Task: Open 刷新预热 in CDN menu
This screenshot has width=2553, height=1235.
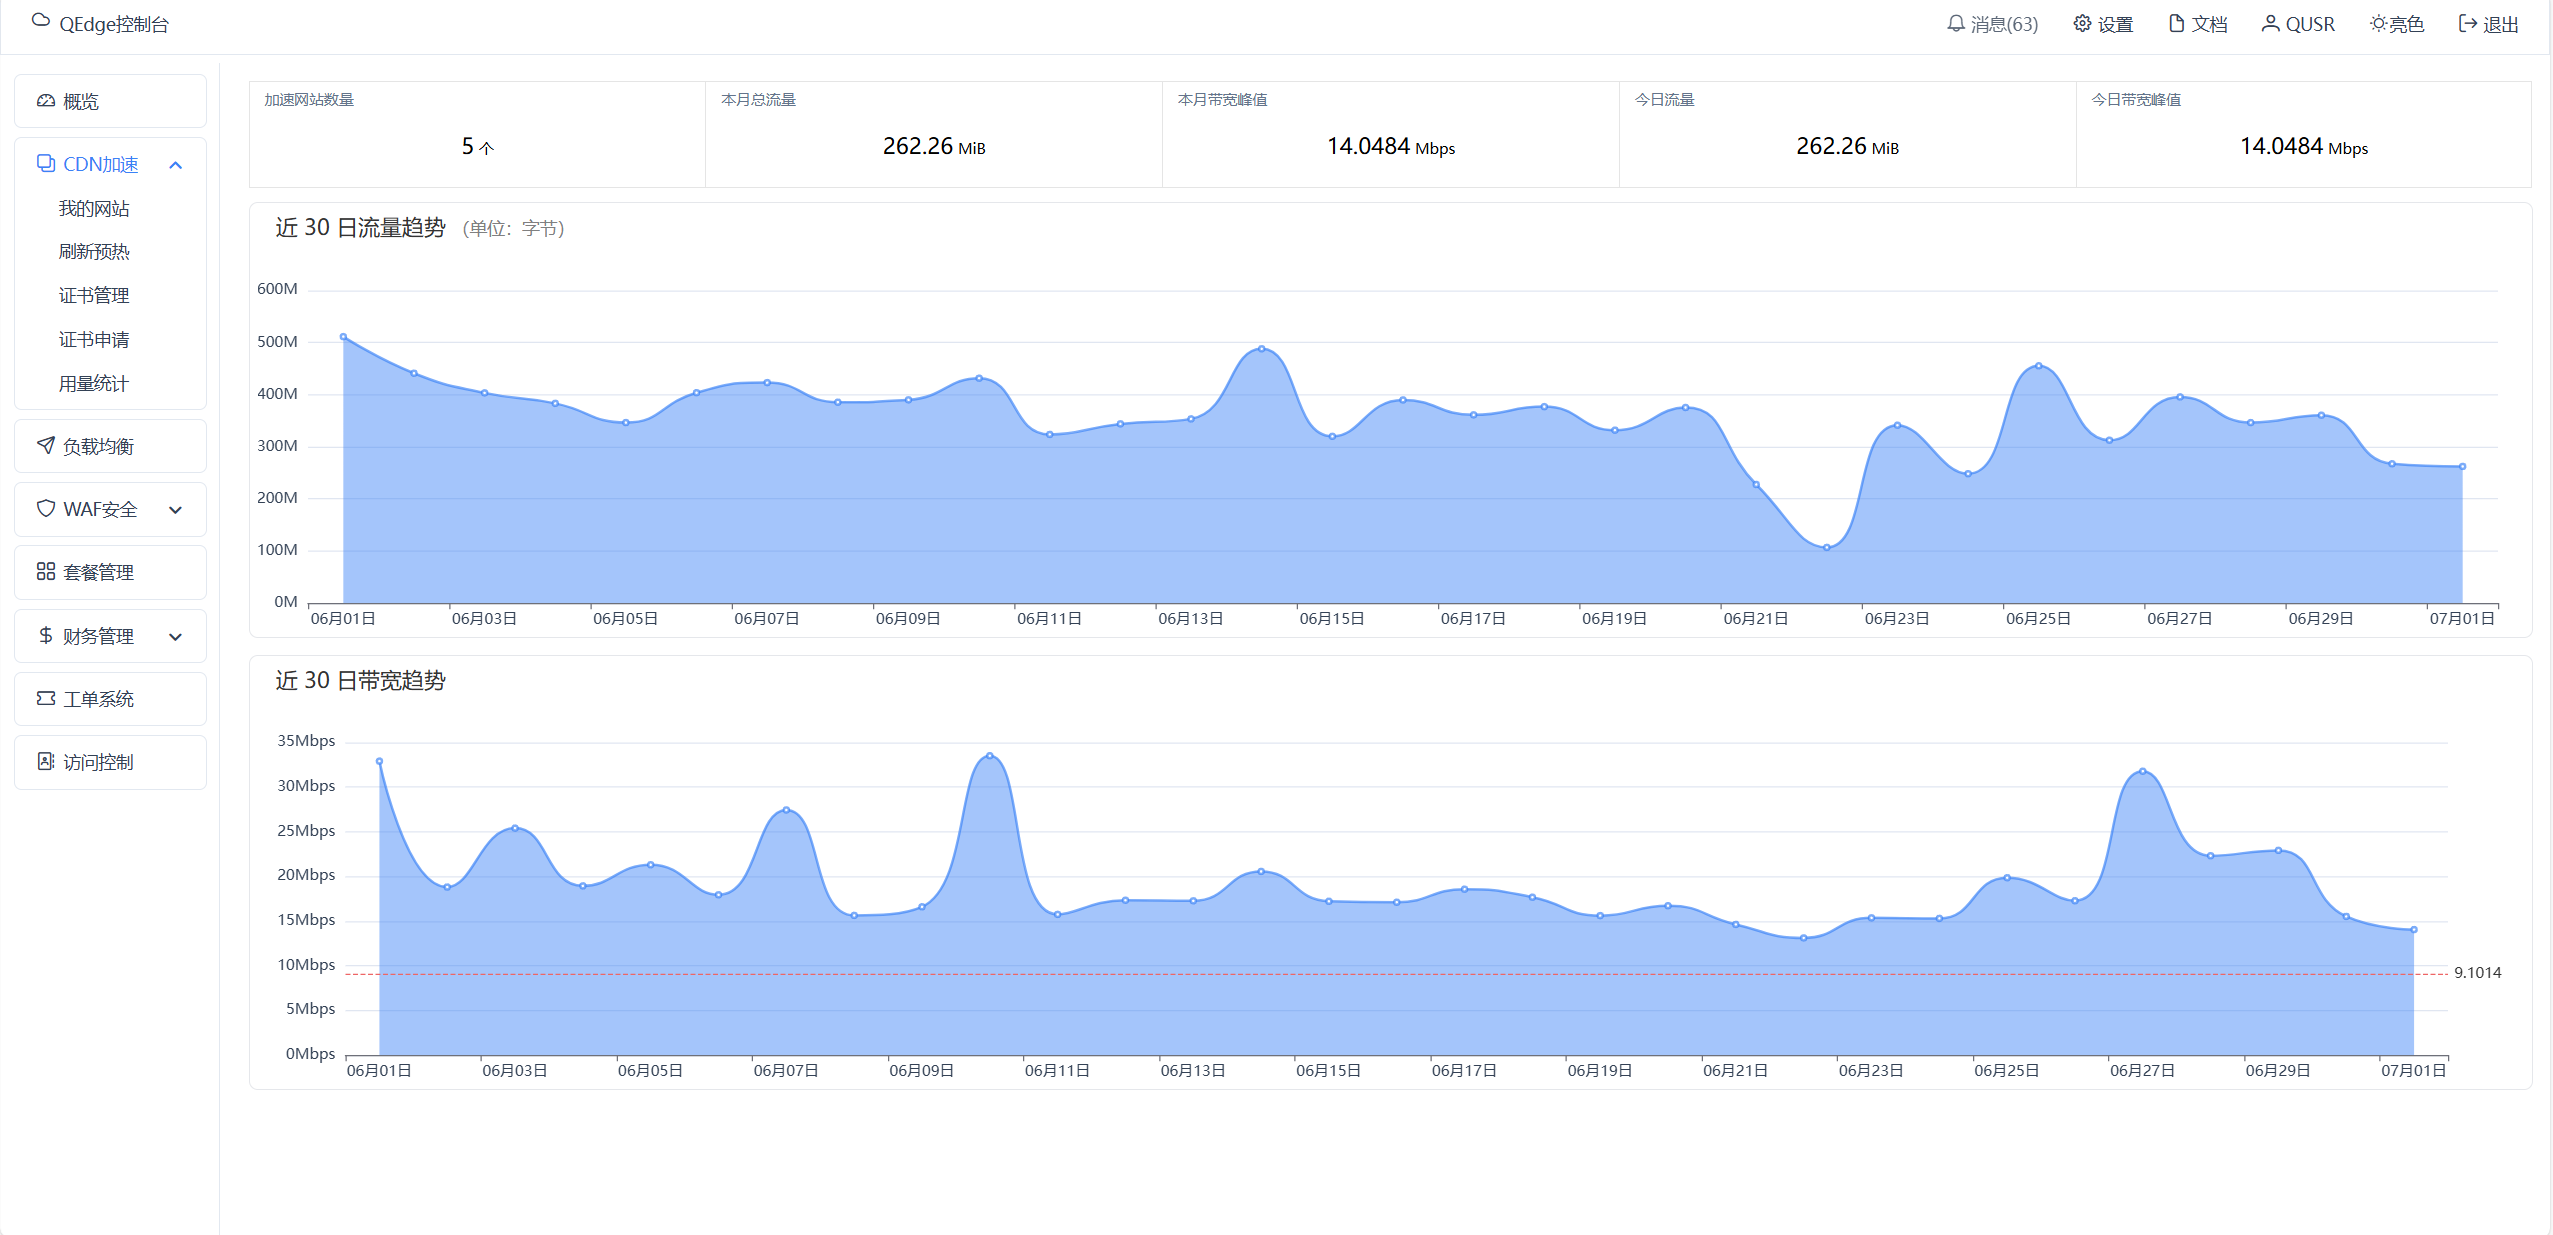Action: coord(94,252)
